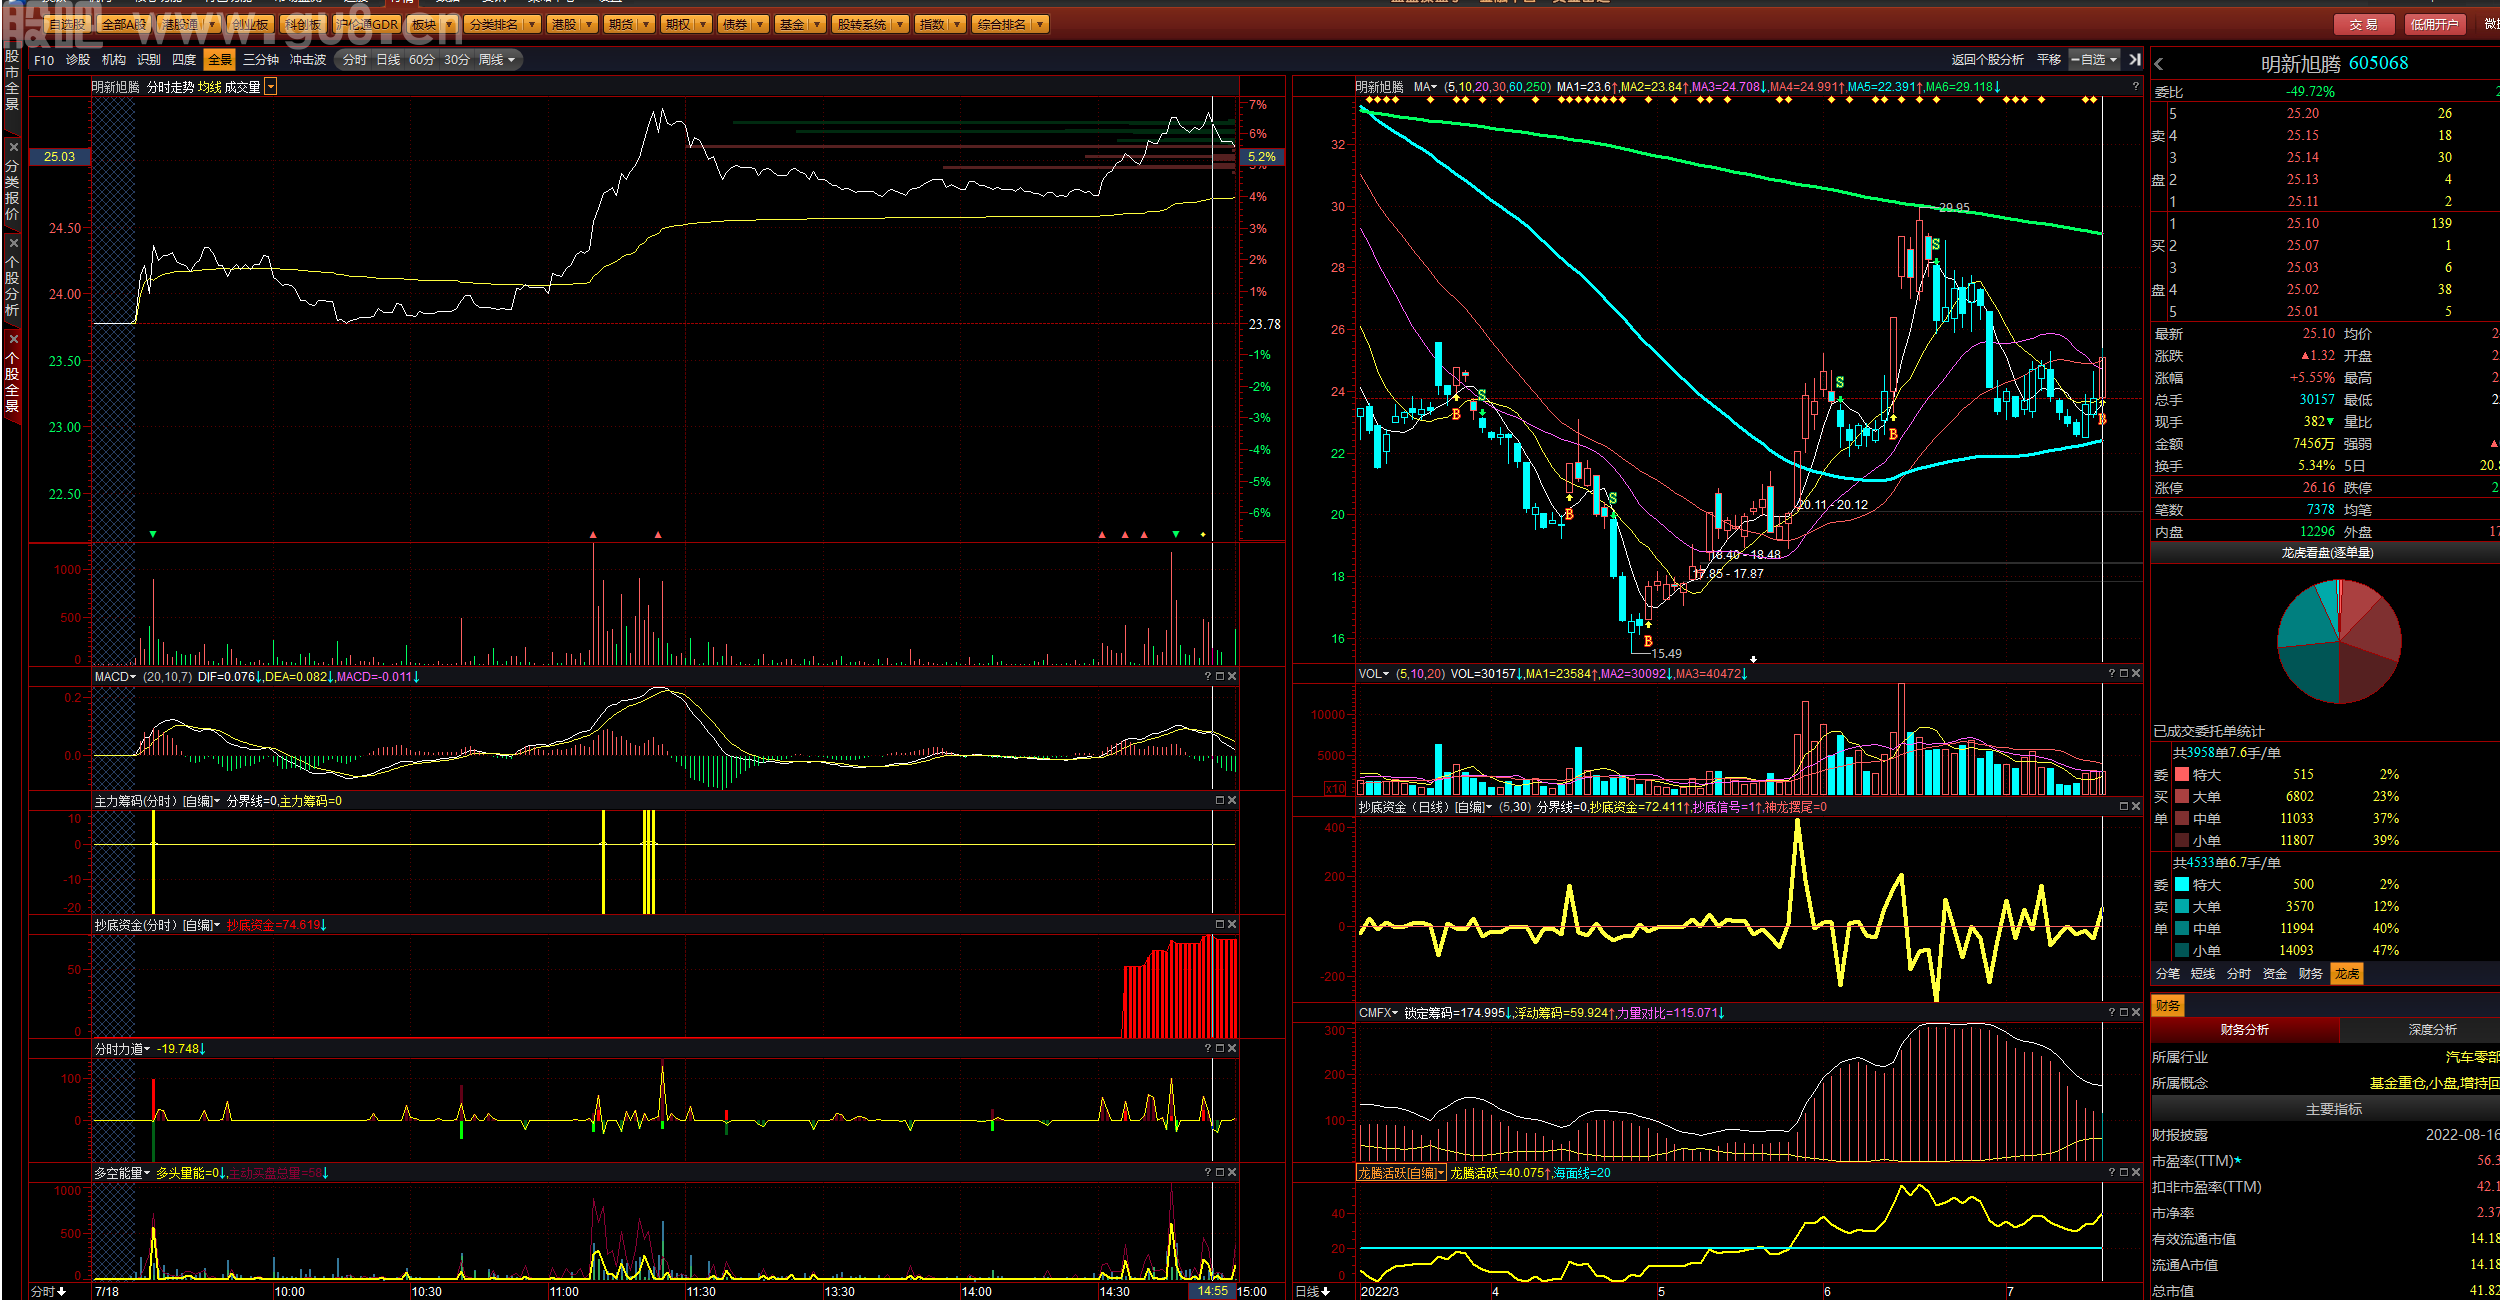Close the 抄底资金(分时) panel
Image resolution: width=2500 pixels, height=1300 pixels.
[1232, 925]
